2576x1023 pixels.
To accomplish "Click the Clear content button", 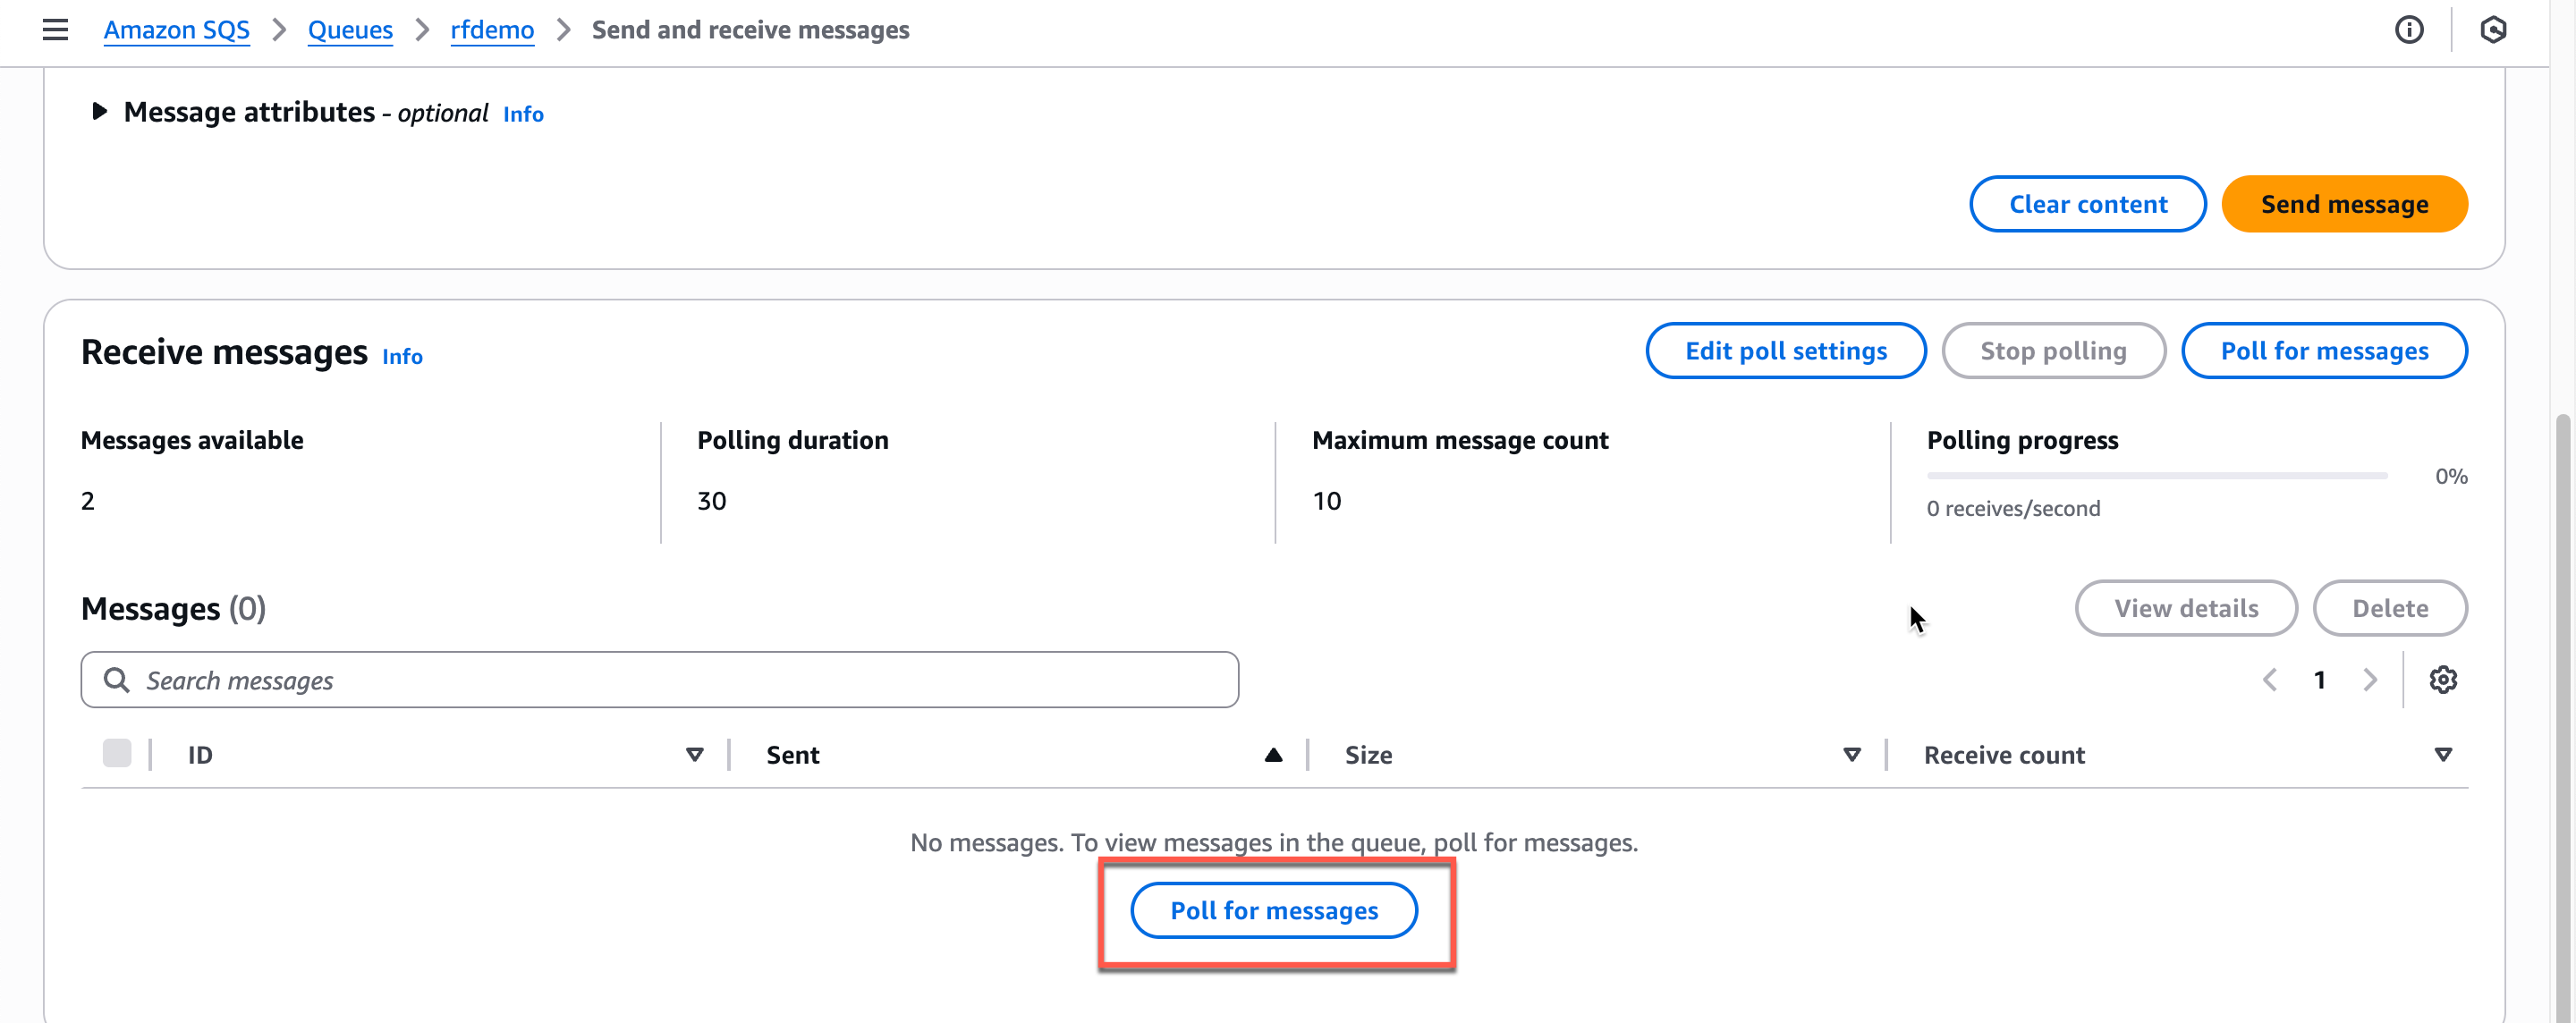I will 2088,203.
